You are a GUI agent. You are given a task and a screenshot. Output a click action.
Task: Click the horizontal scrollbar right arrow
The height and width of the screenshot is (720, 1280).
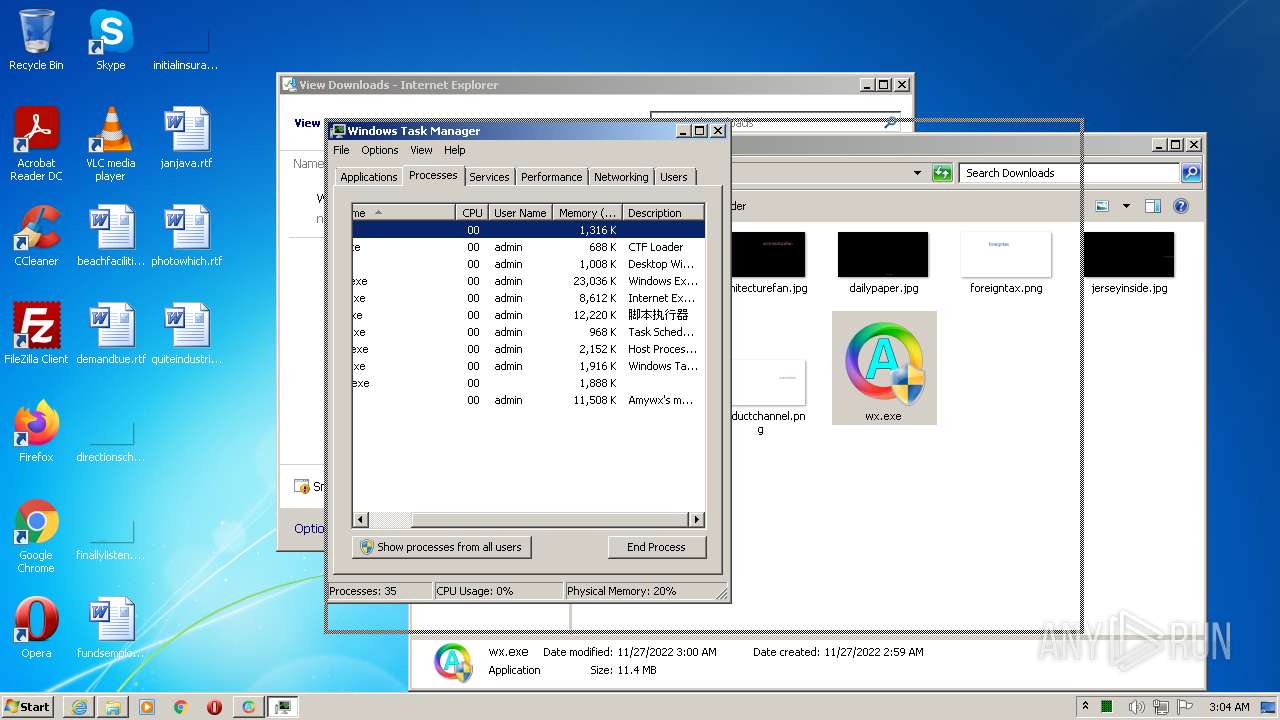click(x=697, y=520)
